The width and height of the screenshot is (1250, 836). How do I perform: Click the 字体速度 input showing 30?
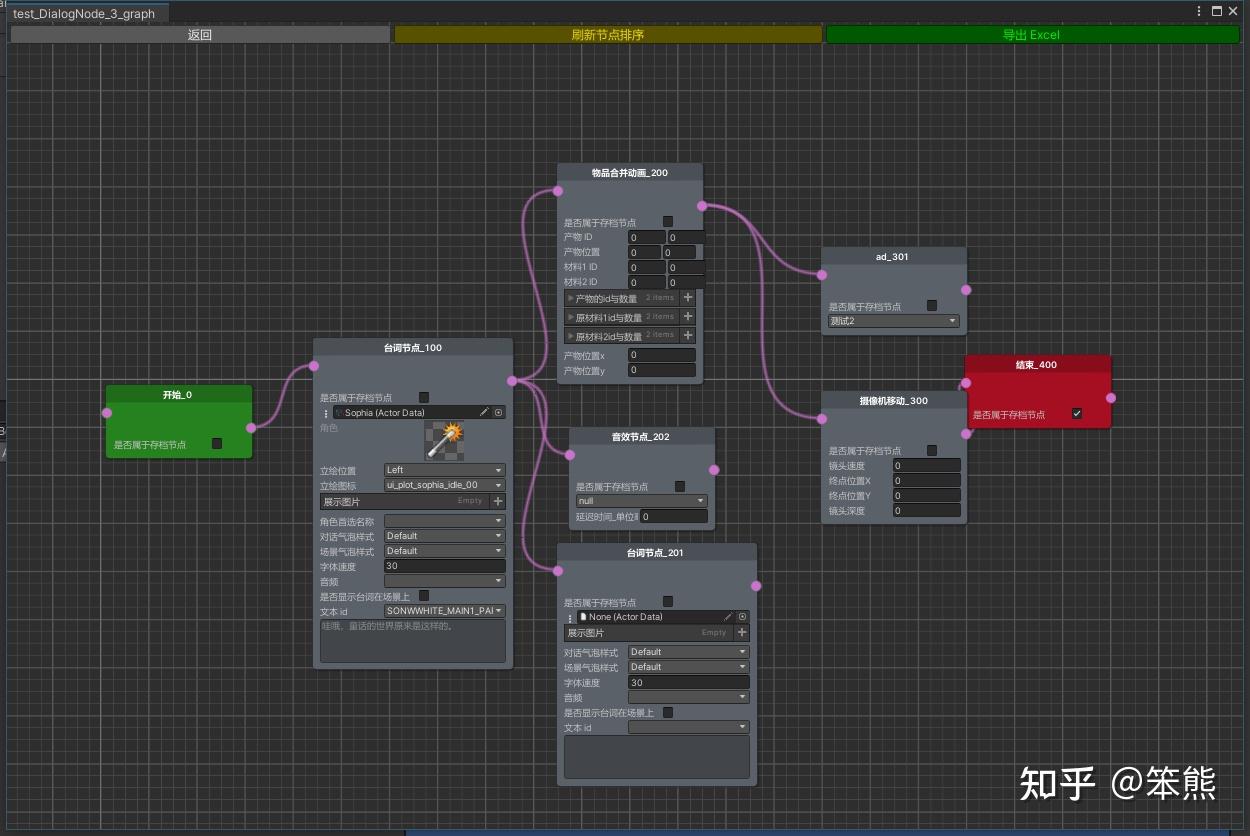pos(445,566)
